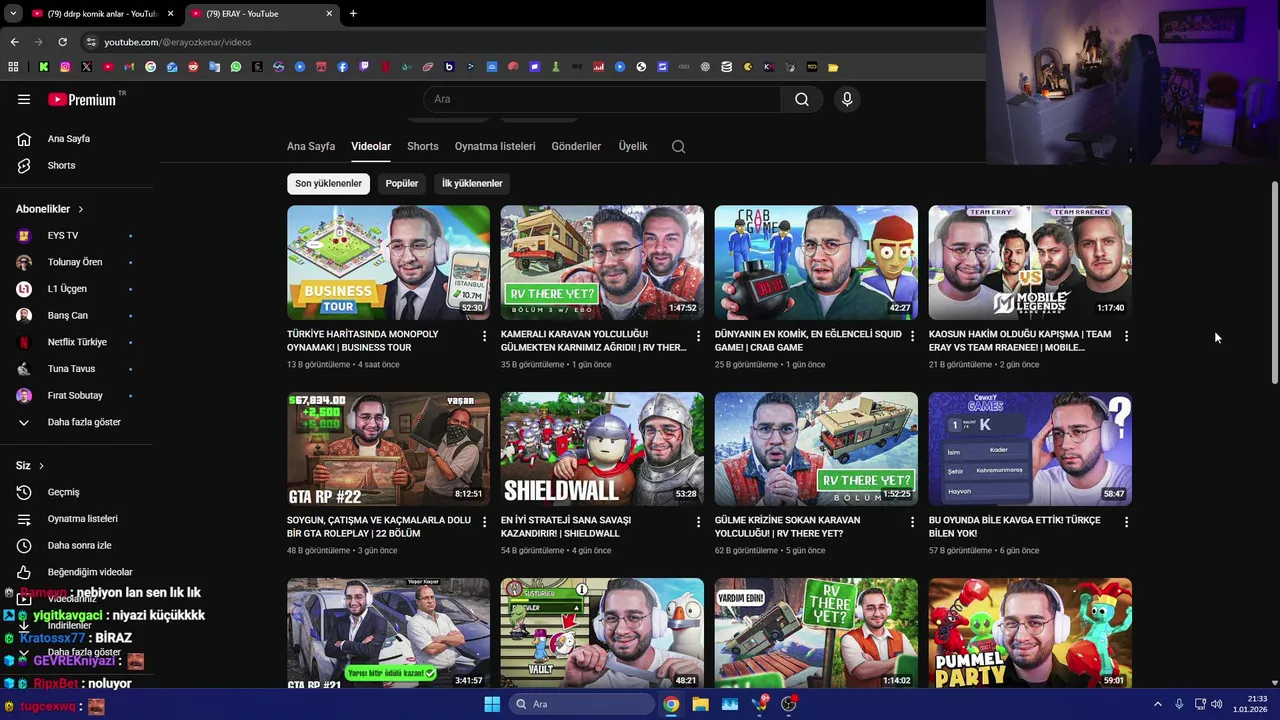
Task: Open options for Gülme krizine sokan video
Action: click(912, 522)
